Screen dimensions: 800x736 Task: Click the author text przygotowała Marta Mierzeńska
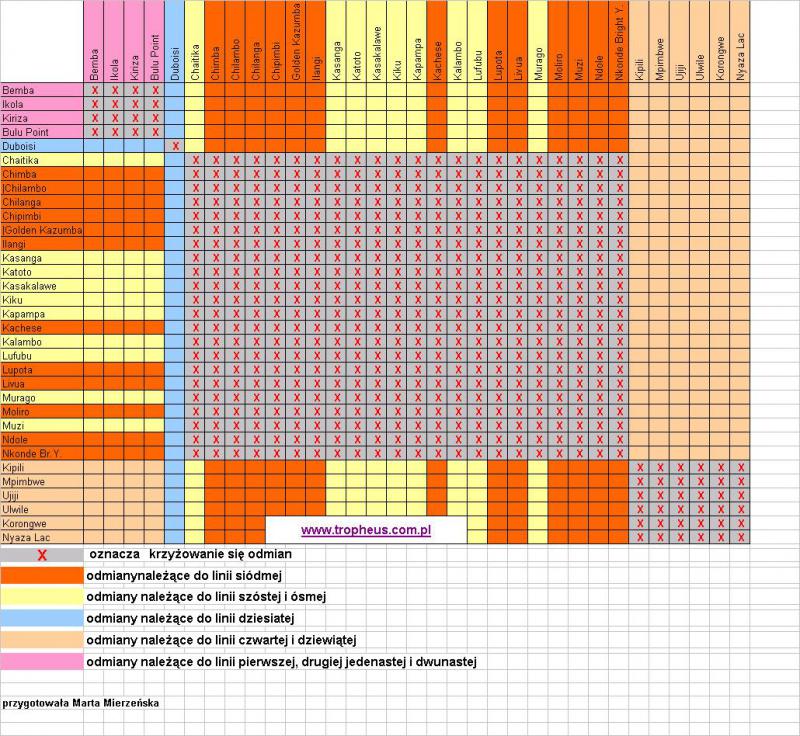(80, 703)
